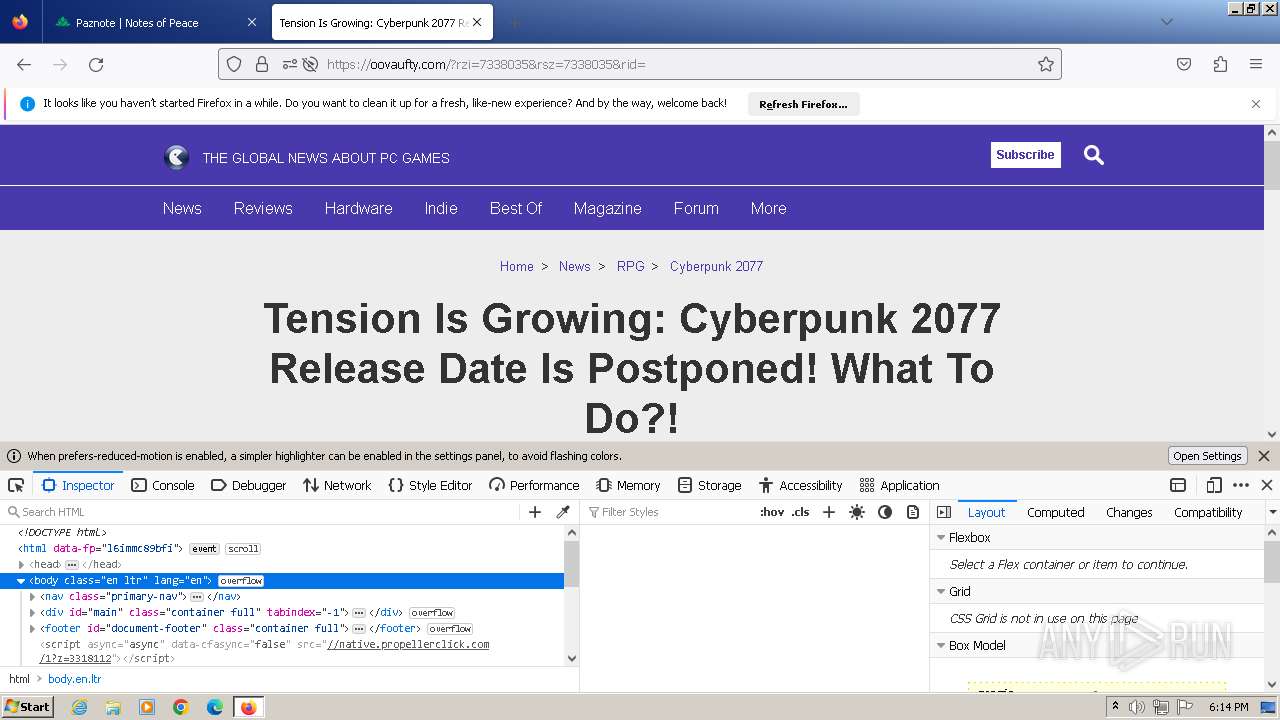Show more sidebar tabs dropdown arrow

coord(1272,512)
